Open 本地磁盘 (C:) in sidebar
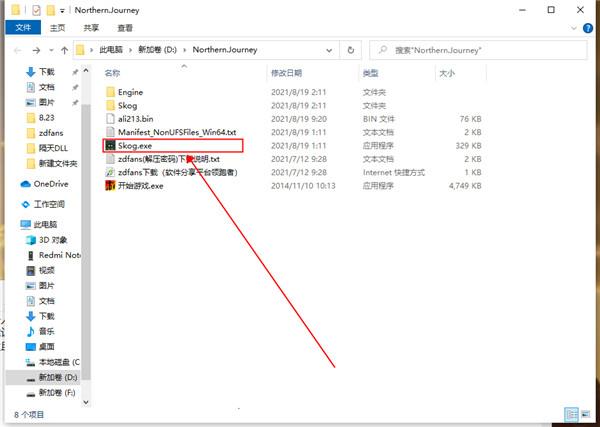 tap(59, 362)
